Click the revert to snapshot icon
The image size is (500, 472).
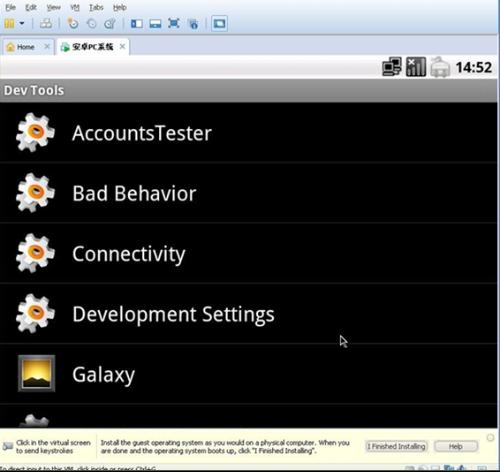tap(91, 24)
